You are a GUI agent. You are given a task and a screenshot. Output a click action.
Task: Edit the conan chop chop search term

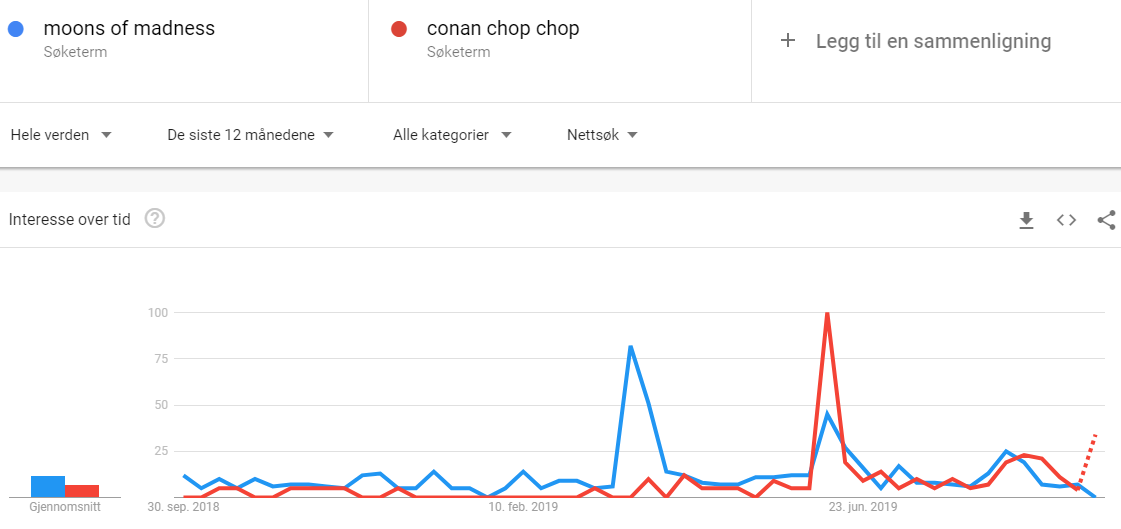(x=503, y=29)
